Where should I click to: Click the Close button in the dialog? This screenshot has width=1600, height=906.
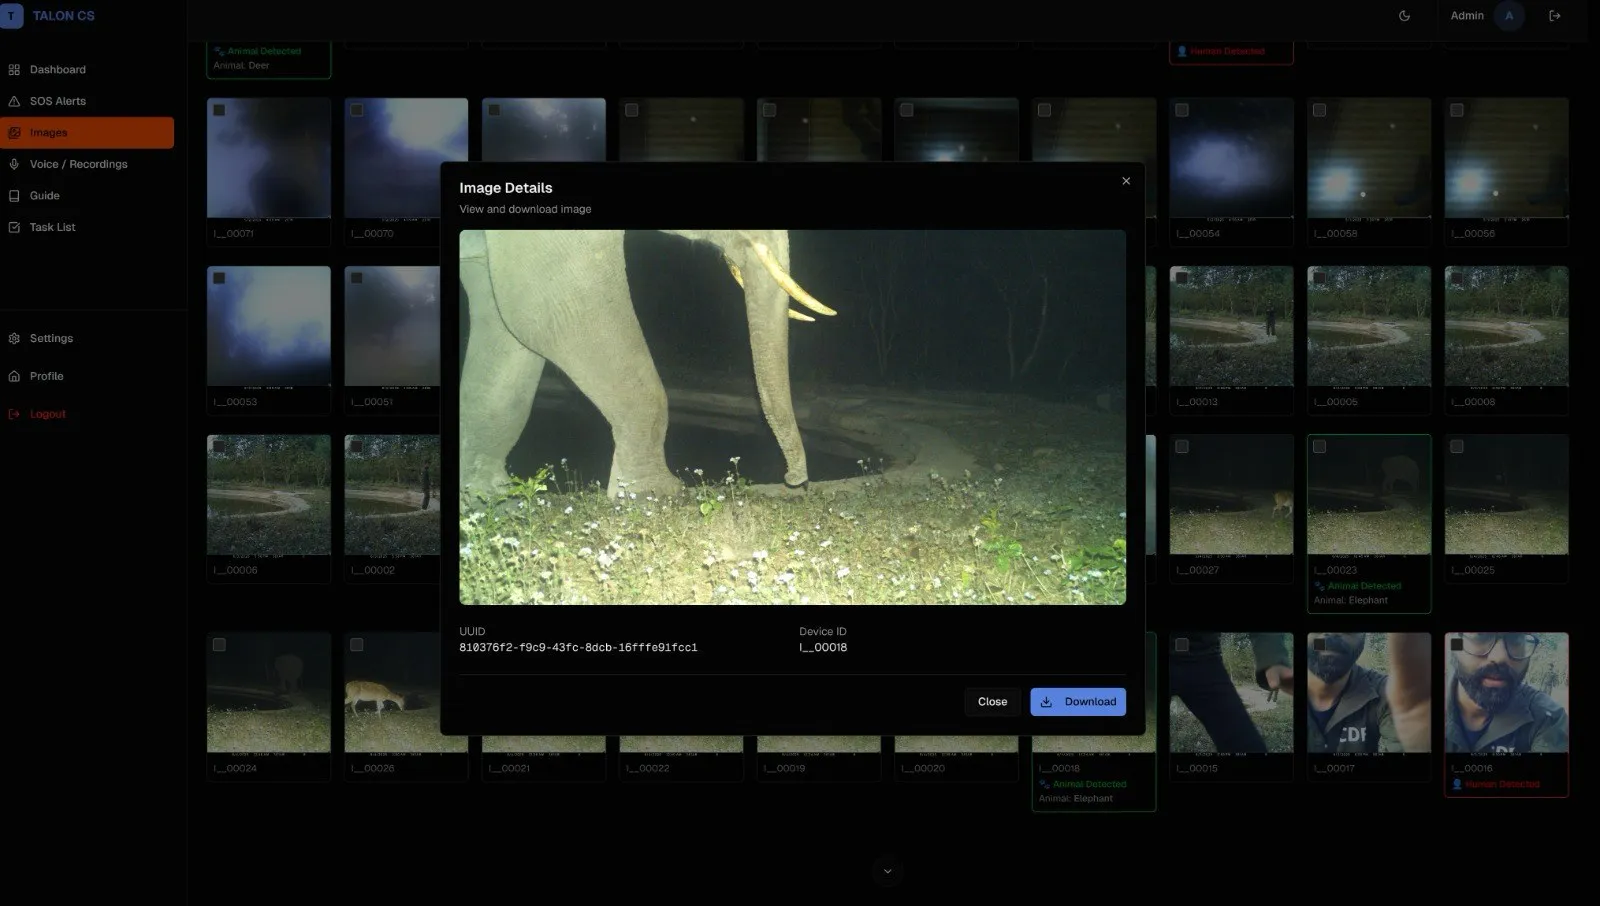[x=992, y=702]
